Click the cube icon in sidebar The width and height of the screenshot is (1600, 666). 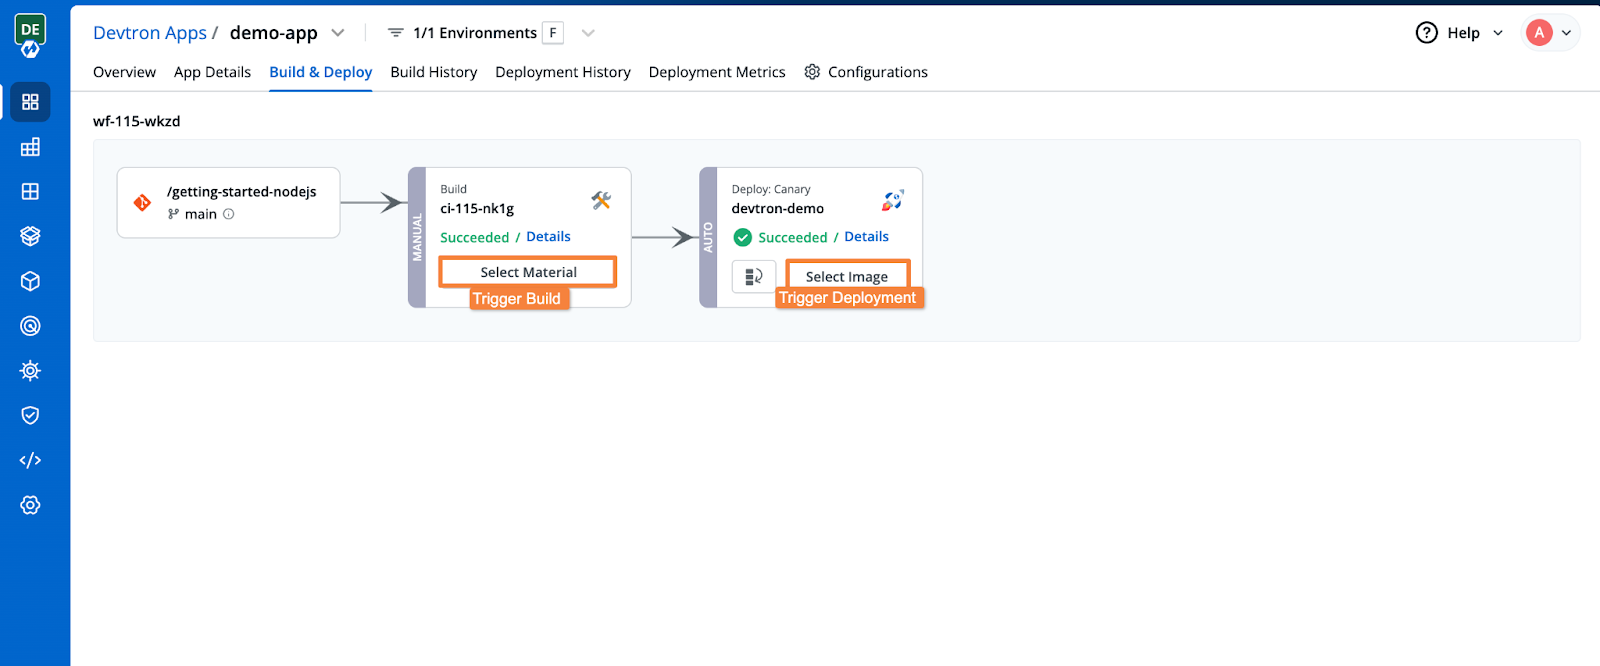point(30,281)
